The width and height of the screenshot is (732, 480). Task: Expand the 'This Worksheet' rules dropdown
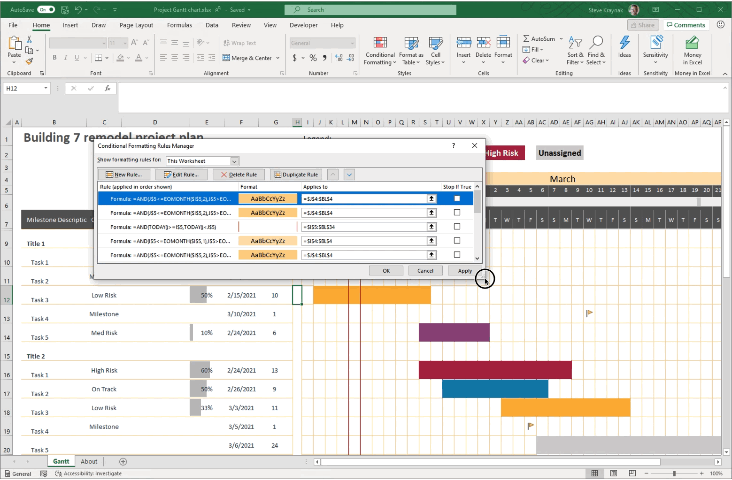[235, 160]
